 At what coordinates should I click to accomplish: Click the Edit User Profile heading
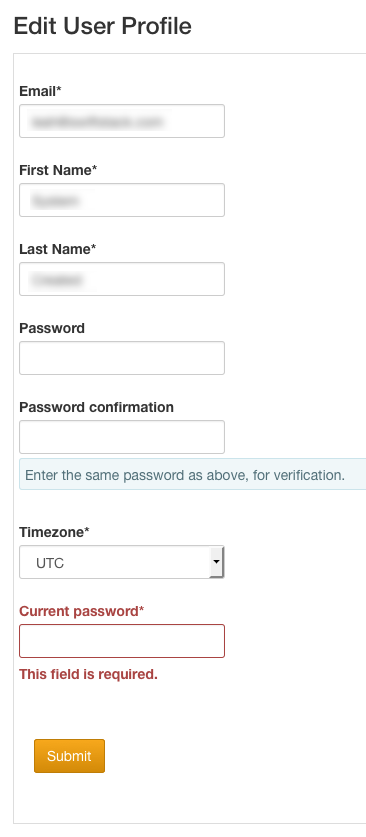(x=102, y=26)
